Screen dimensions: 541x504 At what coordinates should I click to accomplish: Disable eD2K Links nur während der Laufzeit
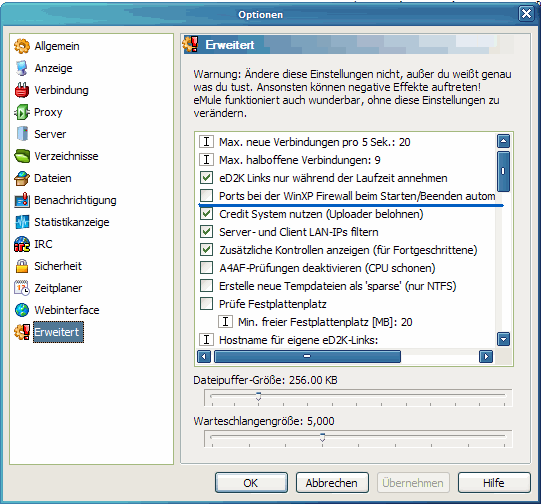click(206, 178)
